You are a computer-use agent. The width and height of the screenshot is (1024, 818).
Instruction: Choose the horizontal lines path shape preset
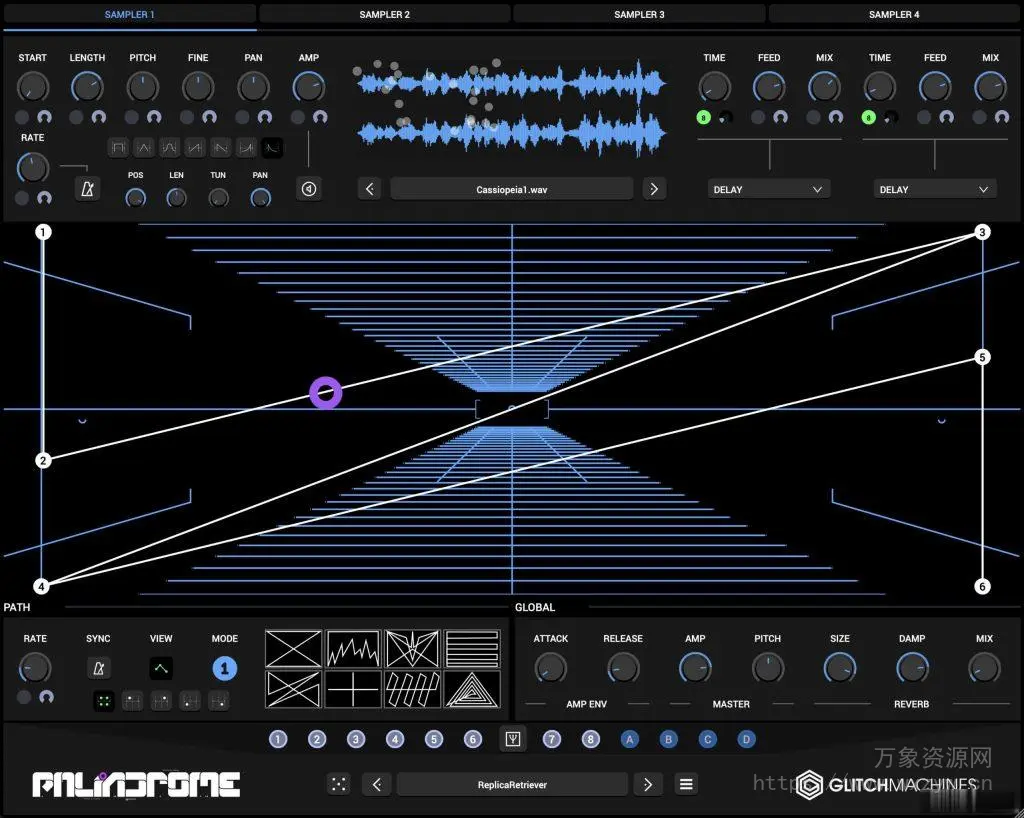(472, 648)
